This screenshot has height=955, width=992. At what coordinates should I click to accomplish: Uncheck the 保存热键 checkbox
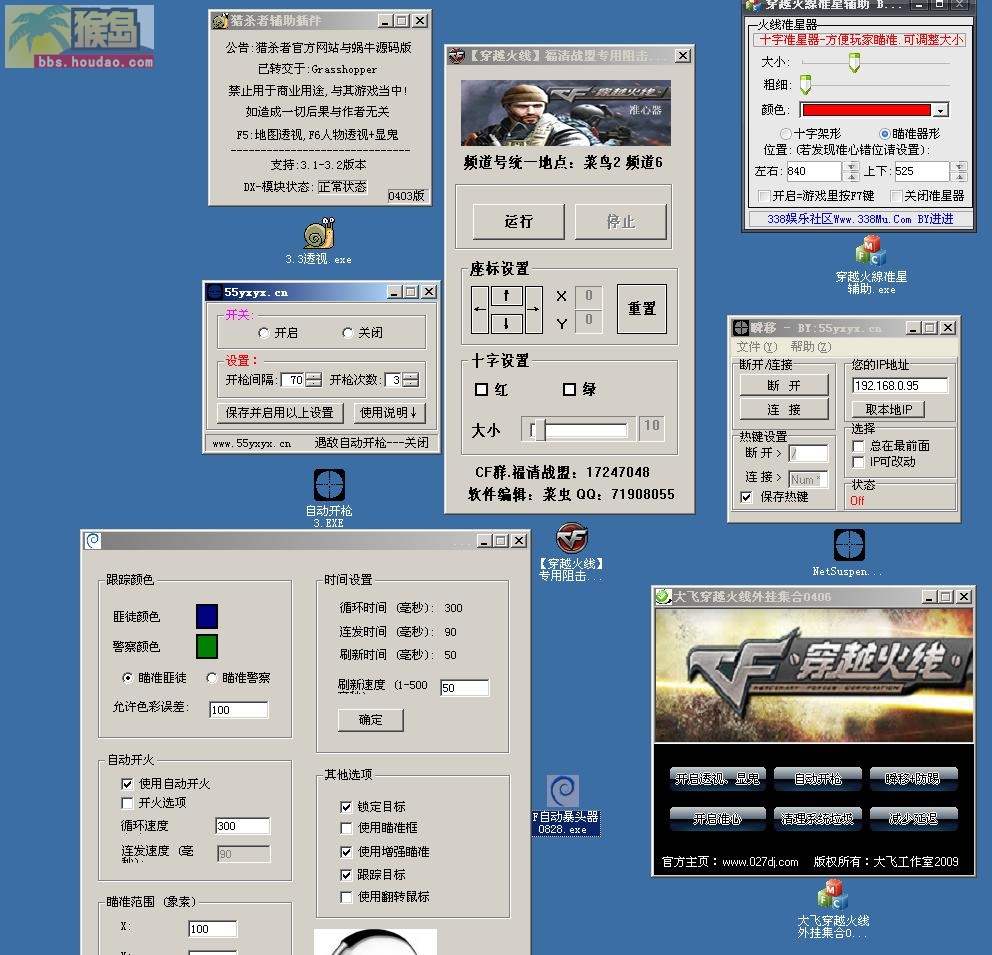(x=747, y=497)
